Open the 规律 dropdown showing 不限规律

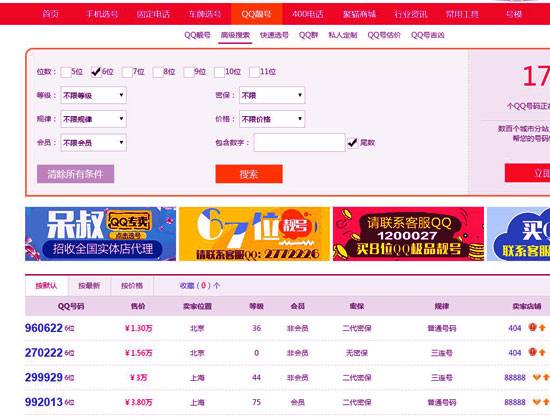point(93,119)
